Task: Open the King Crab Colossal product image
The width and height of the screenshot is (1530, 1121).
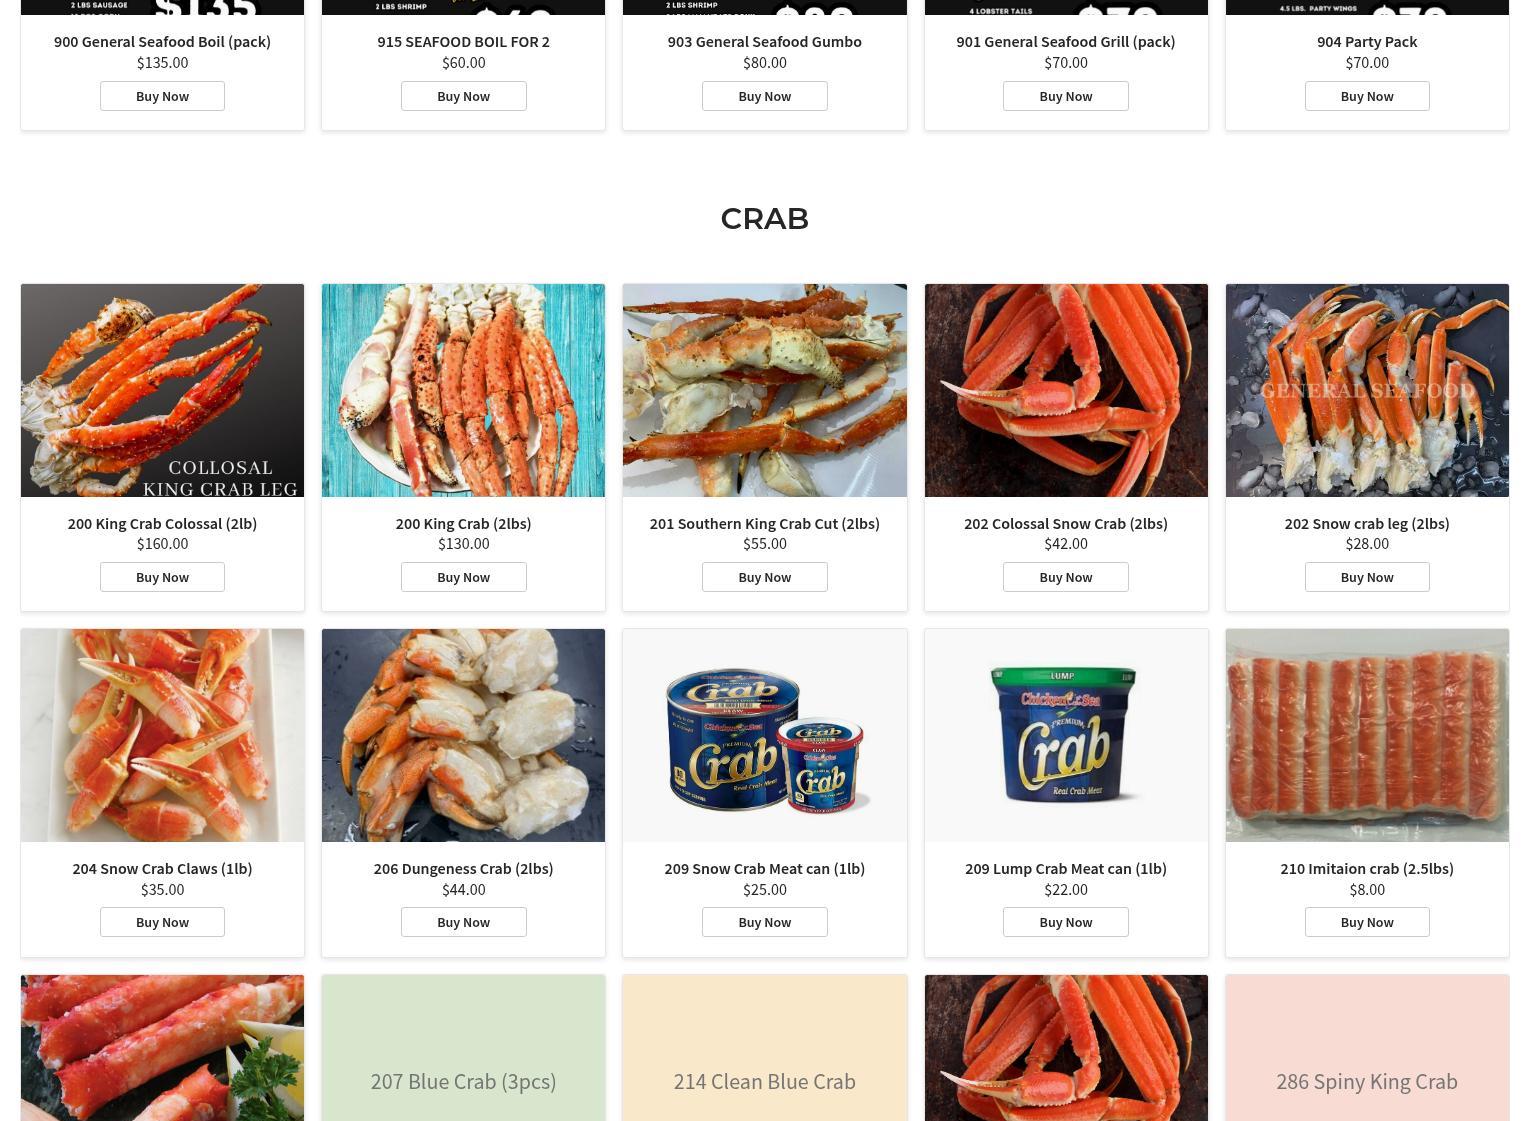Action: pos(162,390)
